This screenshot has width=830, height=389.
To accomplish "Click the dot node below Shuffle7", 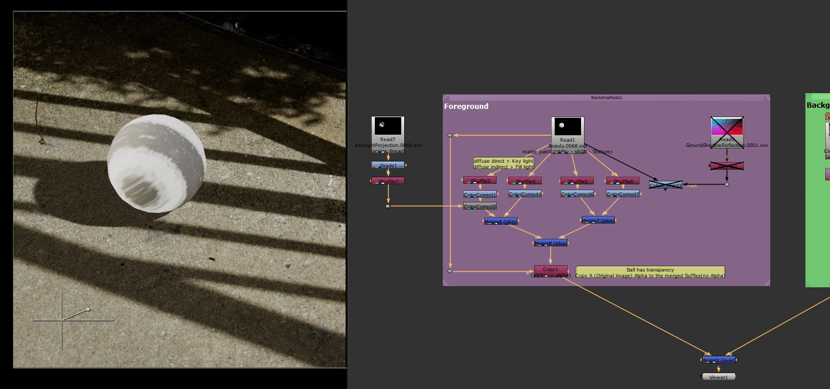I will 387,206.
